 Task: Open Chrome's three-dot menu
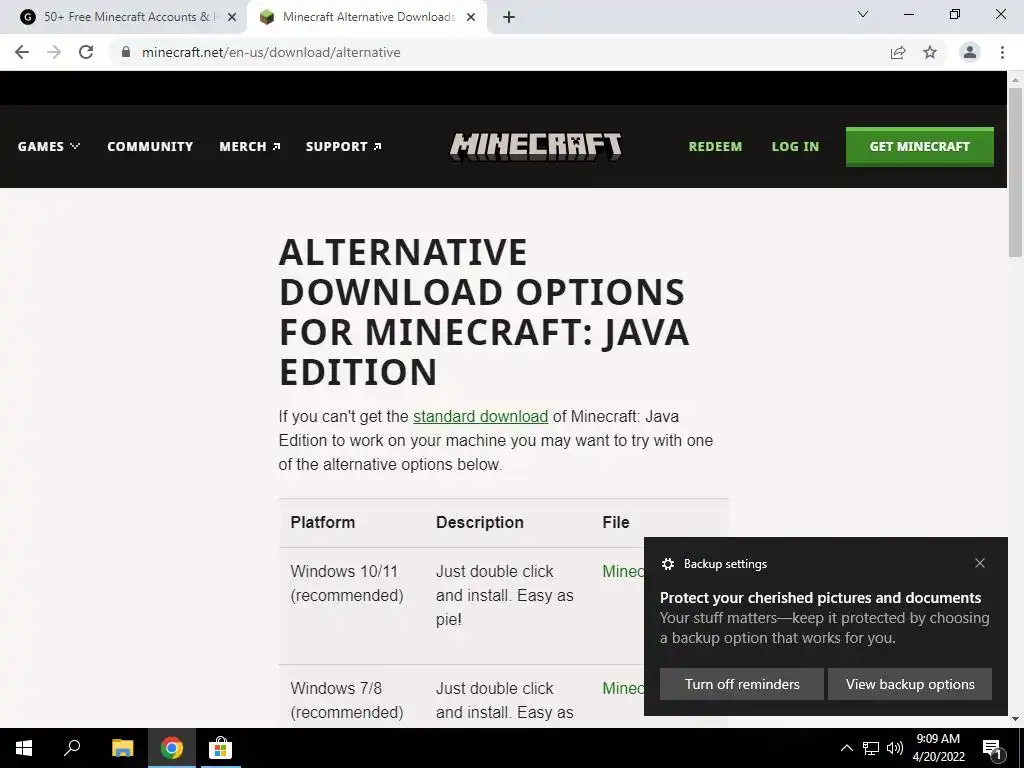point(1002,52)
